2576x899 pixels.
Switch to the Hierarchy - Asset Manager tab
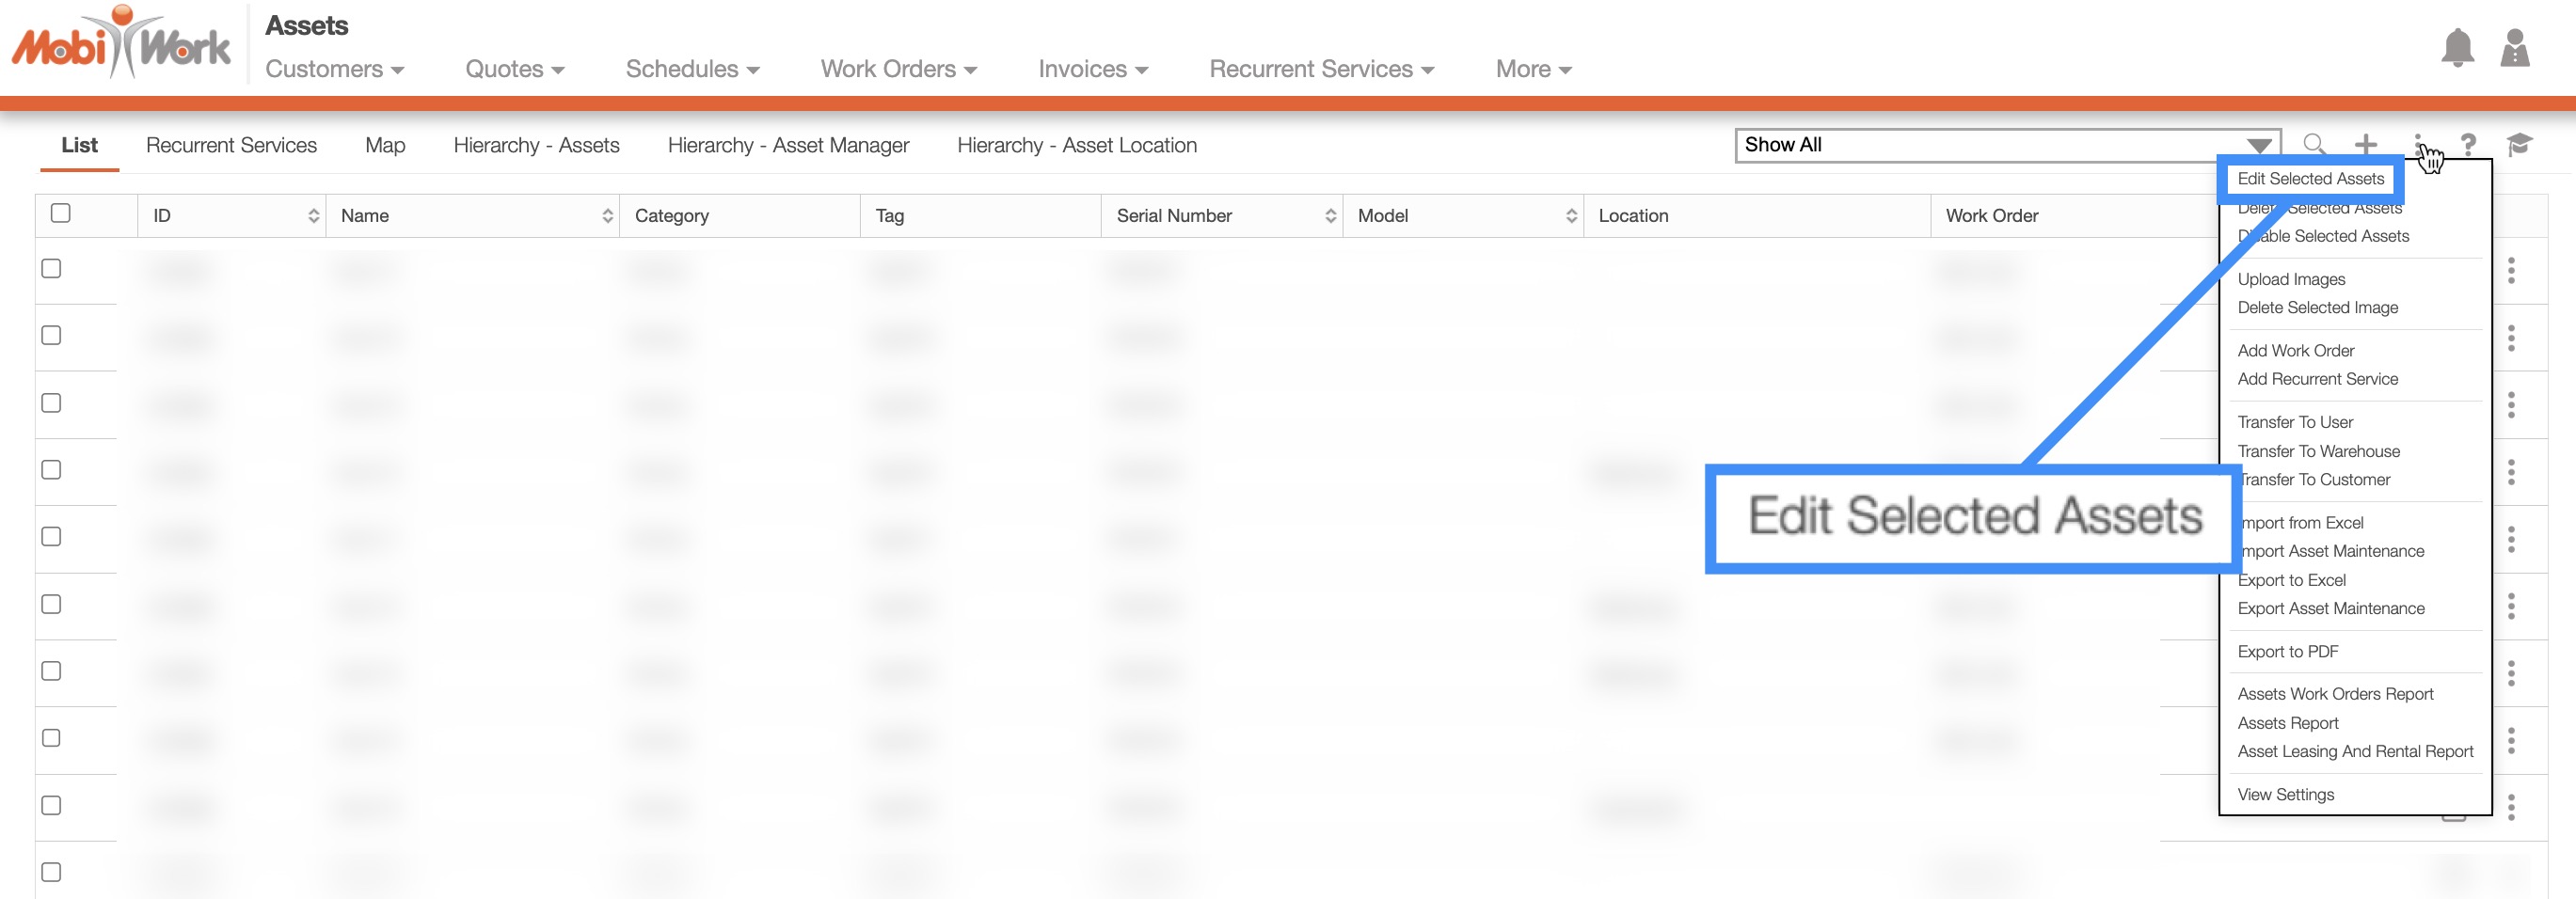click(x=787, y=145)
